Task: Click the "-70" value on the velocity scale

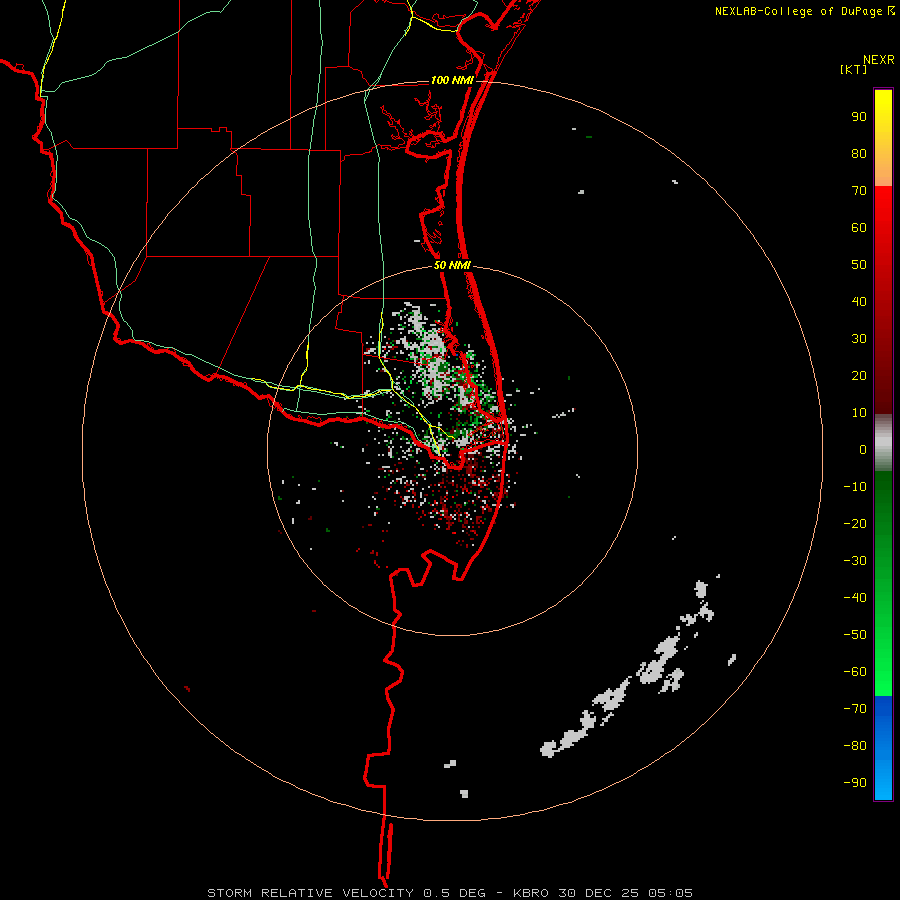Action: (855, 708)
